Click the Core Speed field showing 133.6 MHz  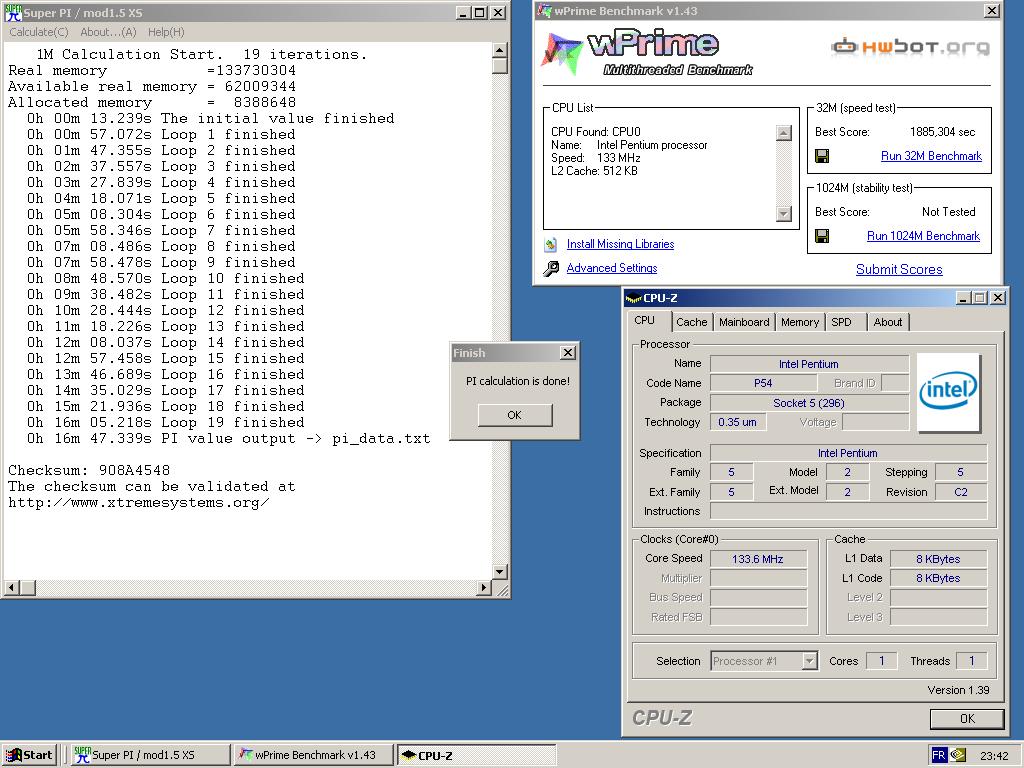(x=758, y=559)
